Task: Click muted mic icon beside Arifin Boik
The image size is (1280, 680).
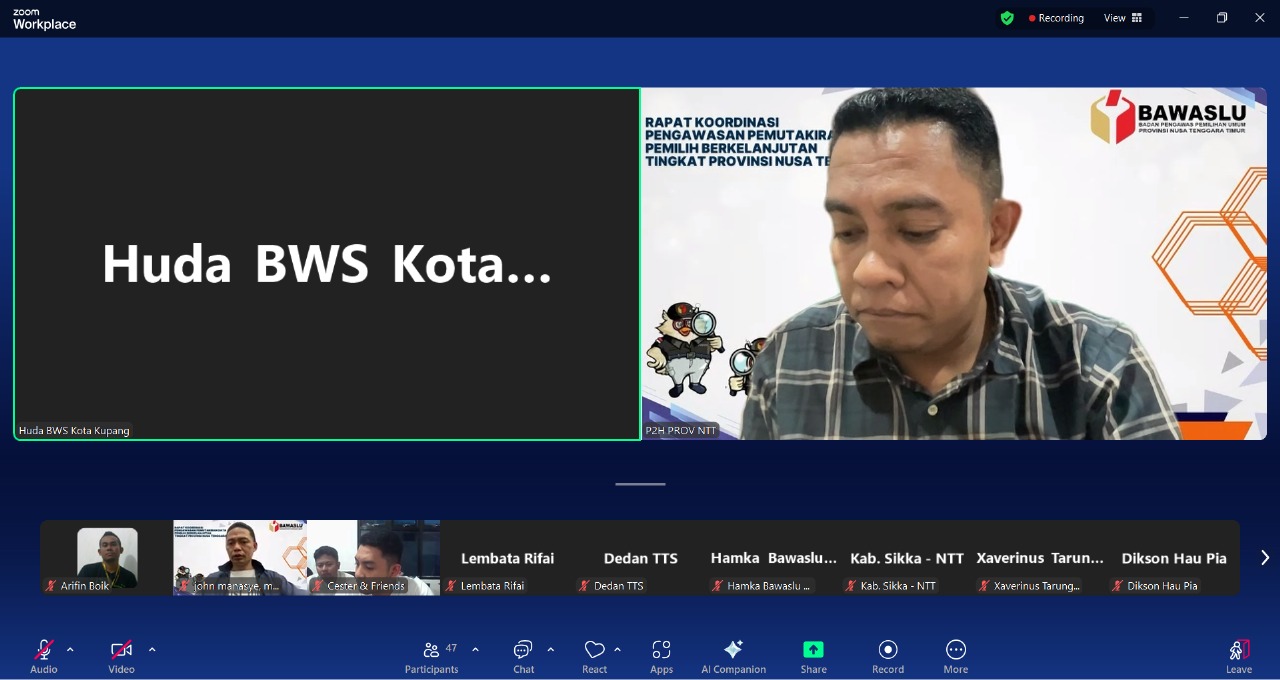Action: [50, 586]
